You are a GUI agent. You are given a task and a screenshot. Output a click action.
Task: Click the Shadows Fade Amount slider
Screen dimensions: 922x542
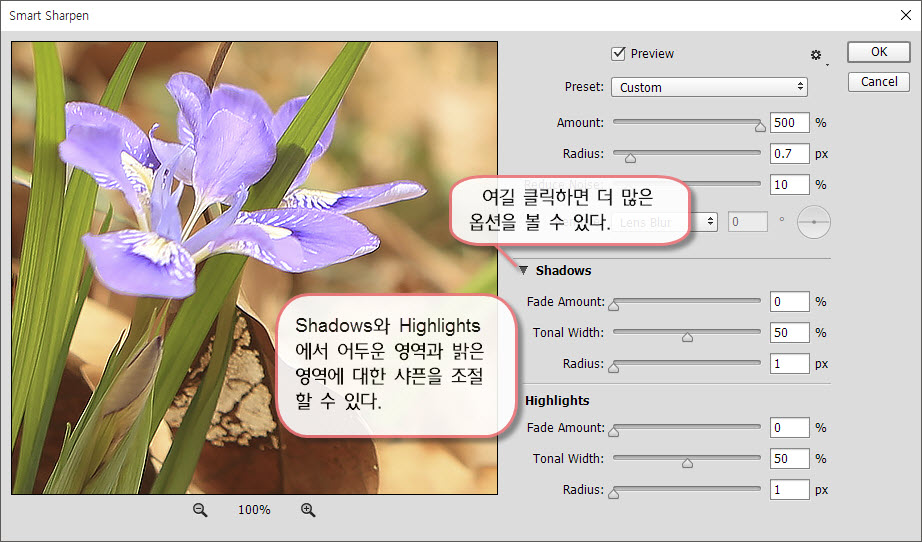(x=687, y=301)
